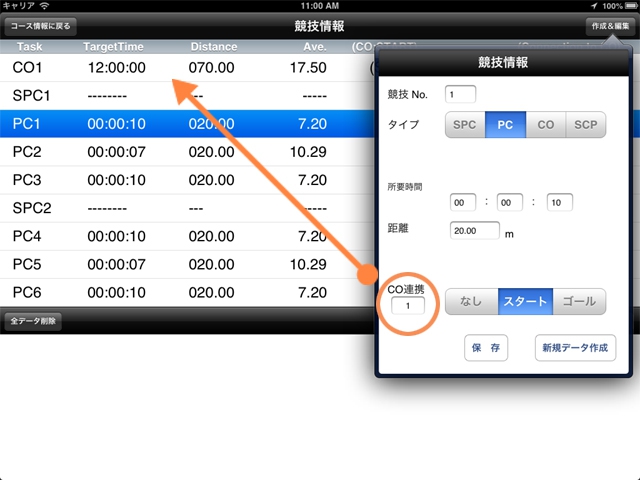
Task: Select the PC6 row in the list
Action: (180, 292)
